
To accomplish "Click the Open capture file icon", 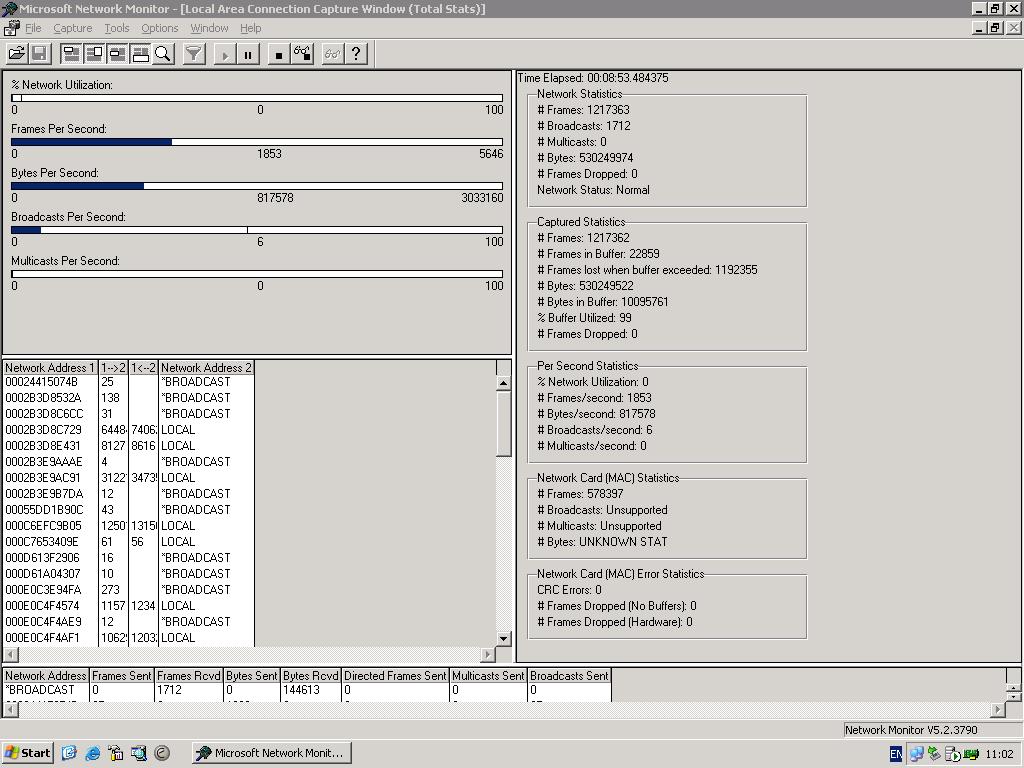I will coord(17,54).
